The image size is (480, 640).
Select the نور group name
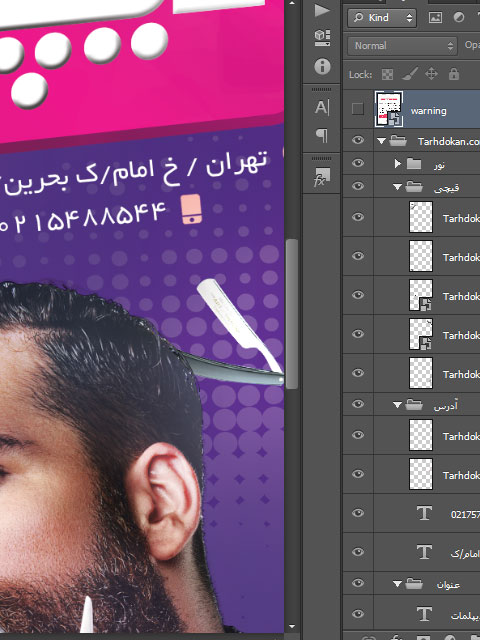point(439,165)
